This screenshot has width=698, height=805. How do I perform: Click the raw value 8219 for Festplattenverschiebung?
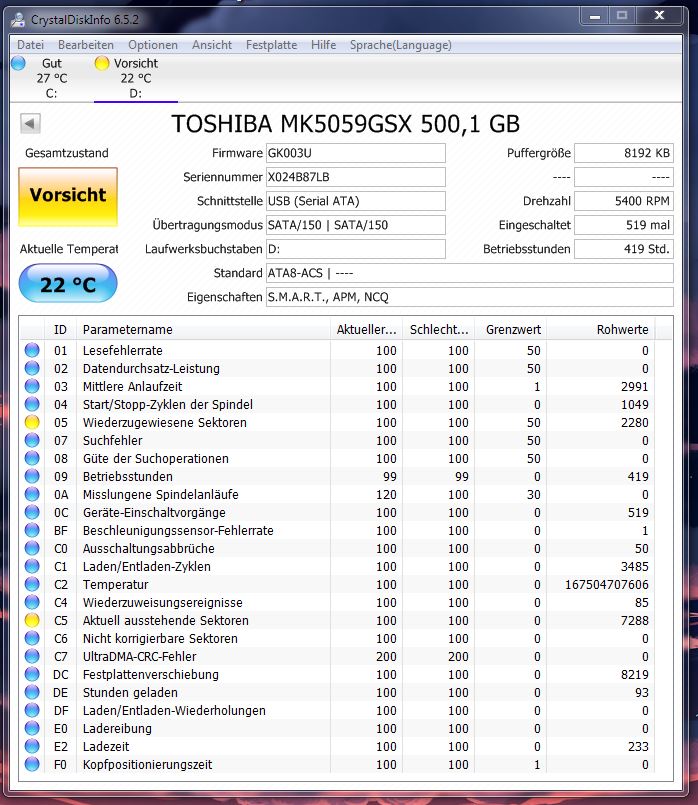coord(634,675)
